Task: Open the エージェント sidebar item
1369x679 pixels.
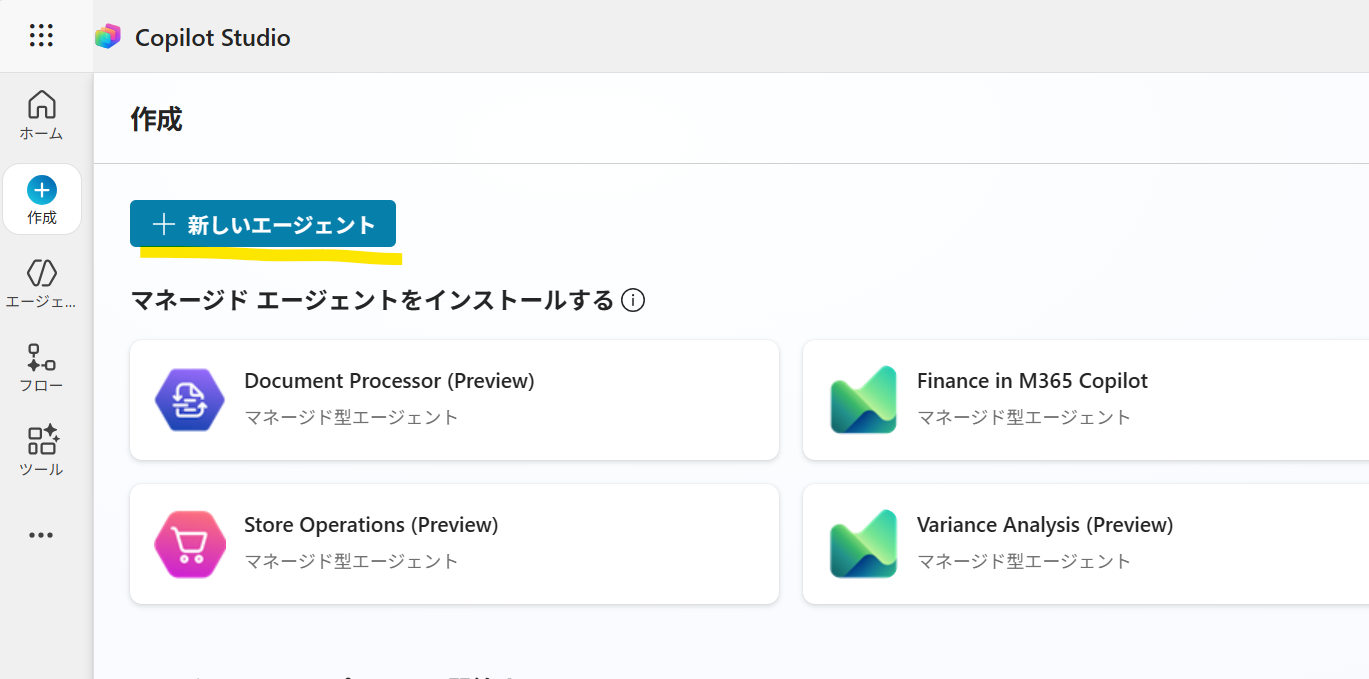Action: click(41, 284)
